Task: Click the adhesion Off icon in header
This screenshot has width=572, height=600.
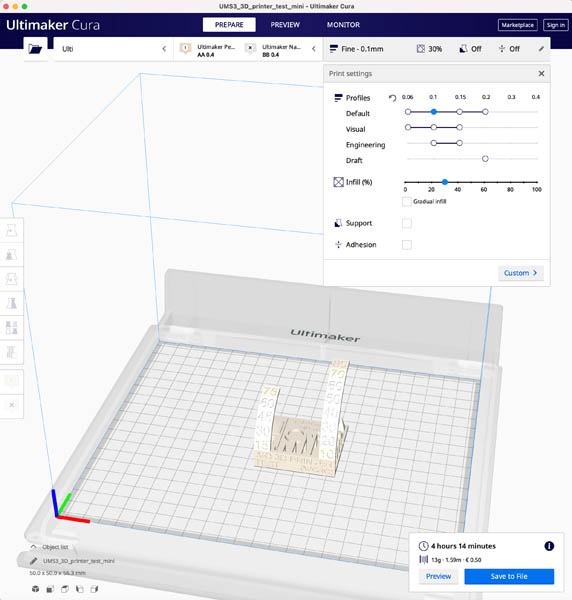Action: (502, 49)
